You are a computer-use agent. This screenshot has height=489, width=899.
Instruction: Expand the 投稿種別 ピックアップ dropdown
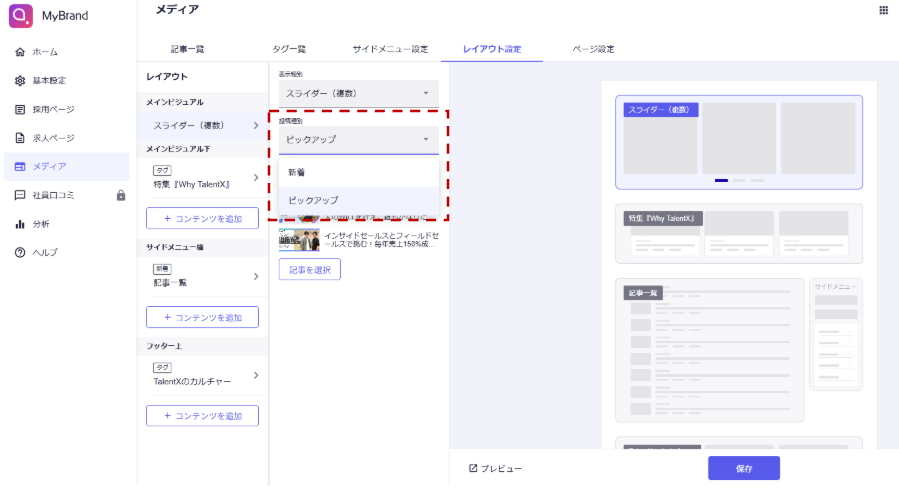tap(358, 139)
